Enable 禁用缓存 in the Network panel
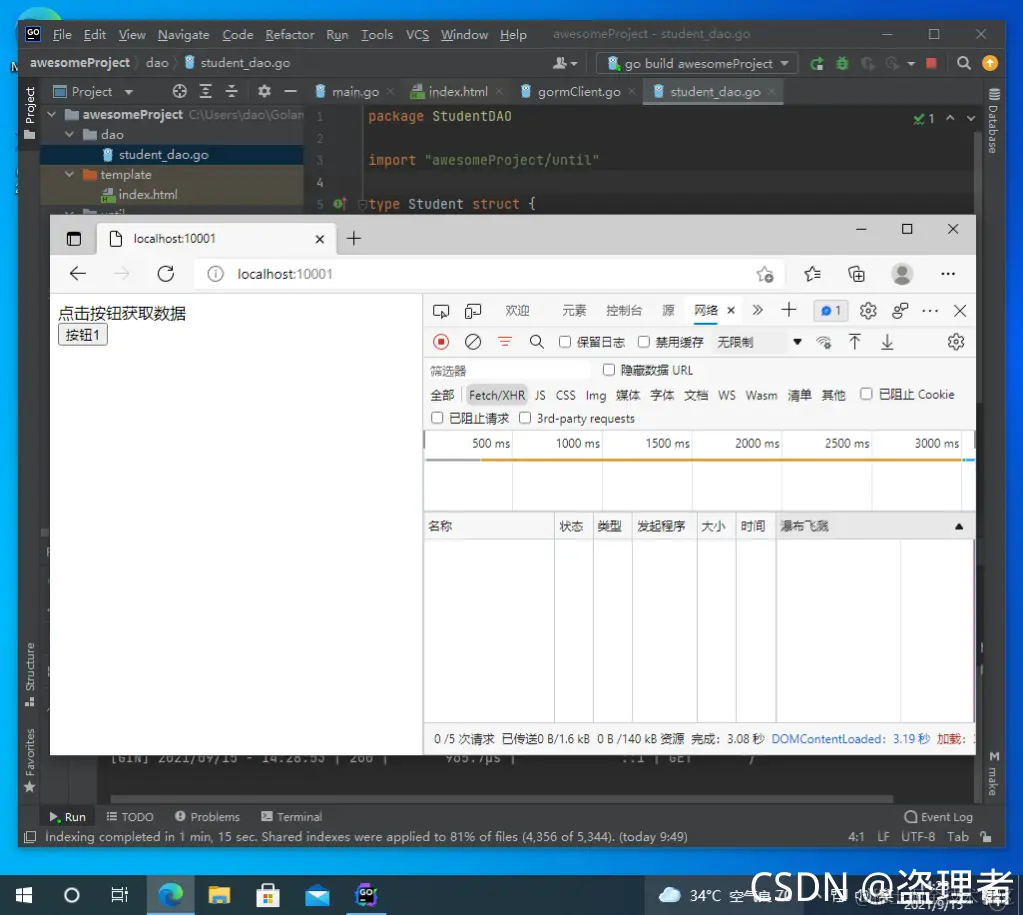Viewport: 1023px width, 915px height. (644, 341)
